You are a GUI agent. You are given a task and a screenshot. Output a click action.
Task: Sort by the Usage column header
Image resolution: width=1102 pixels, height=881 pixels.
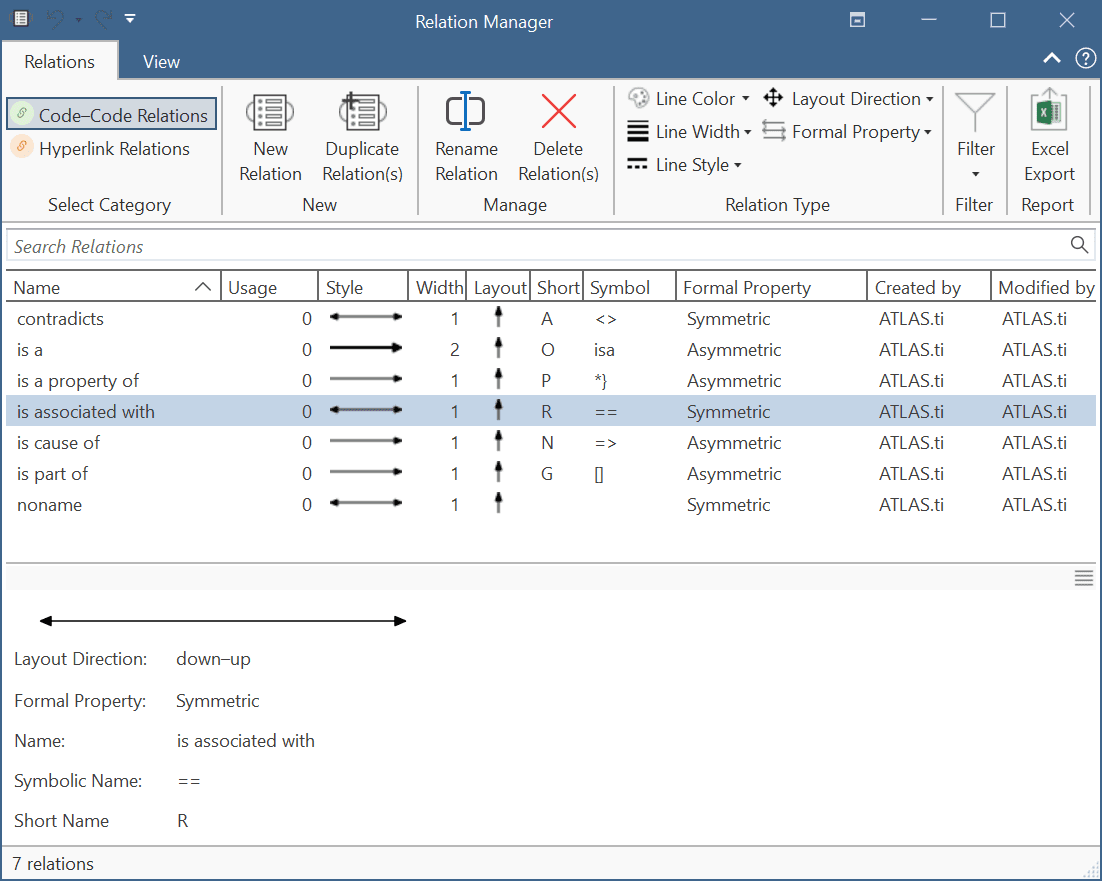tap(269, 287)
